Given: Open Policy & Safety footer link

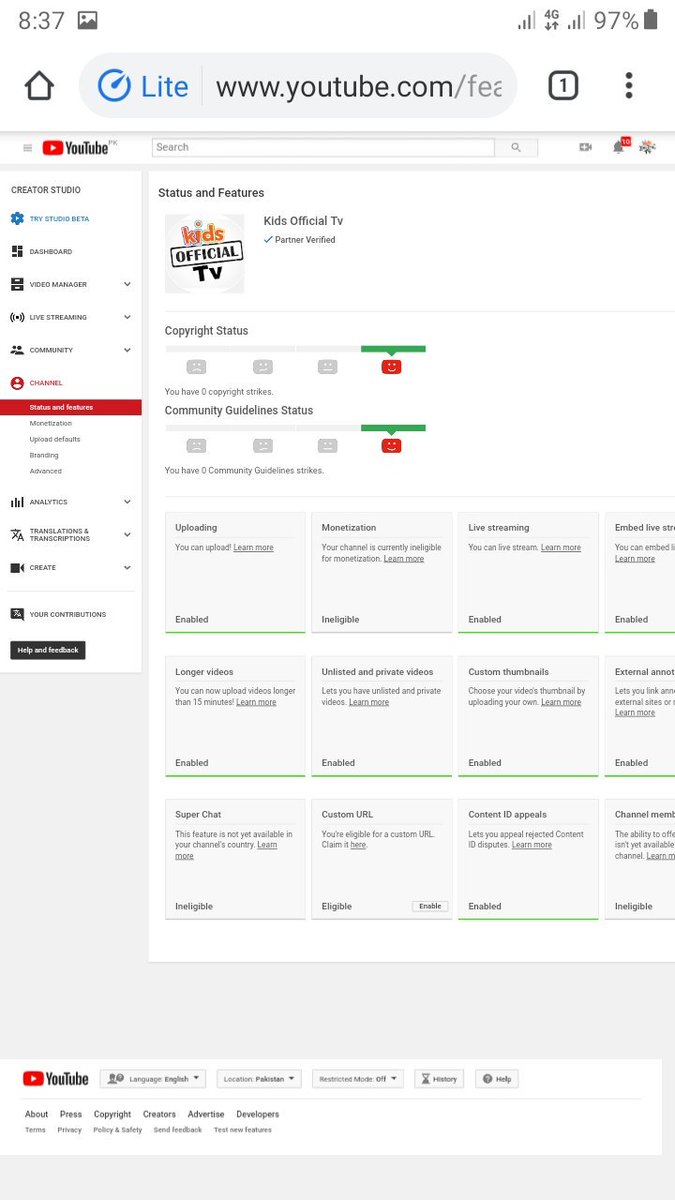Looking at the screenshot, I should pos(118,1130).
